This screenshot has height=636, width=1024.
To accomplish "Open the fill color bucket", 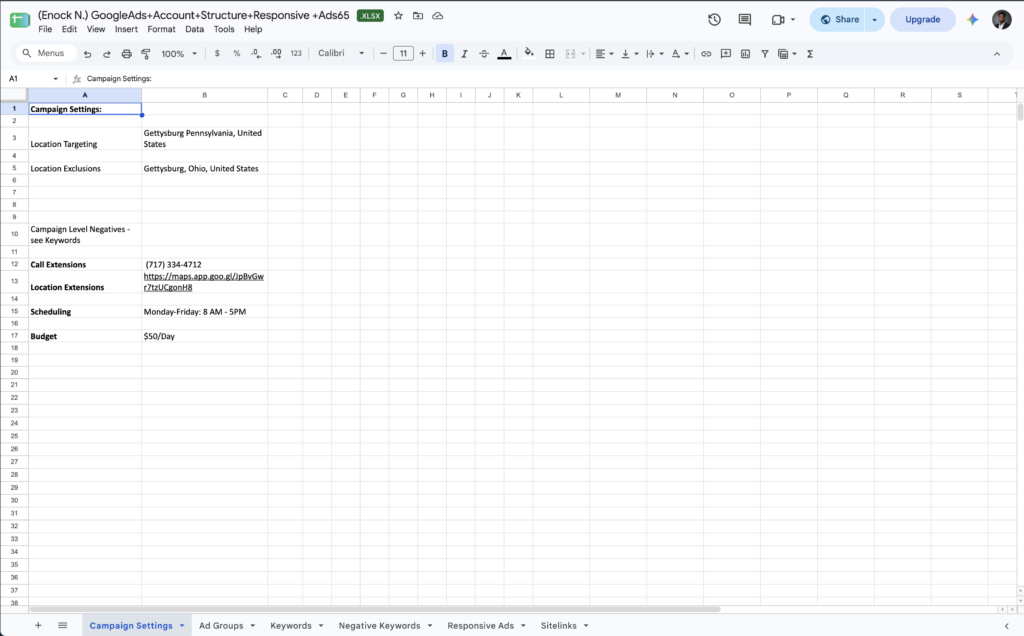I will [529, 54].
